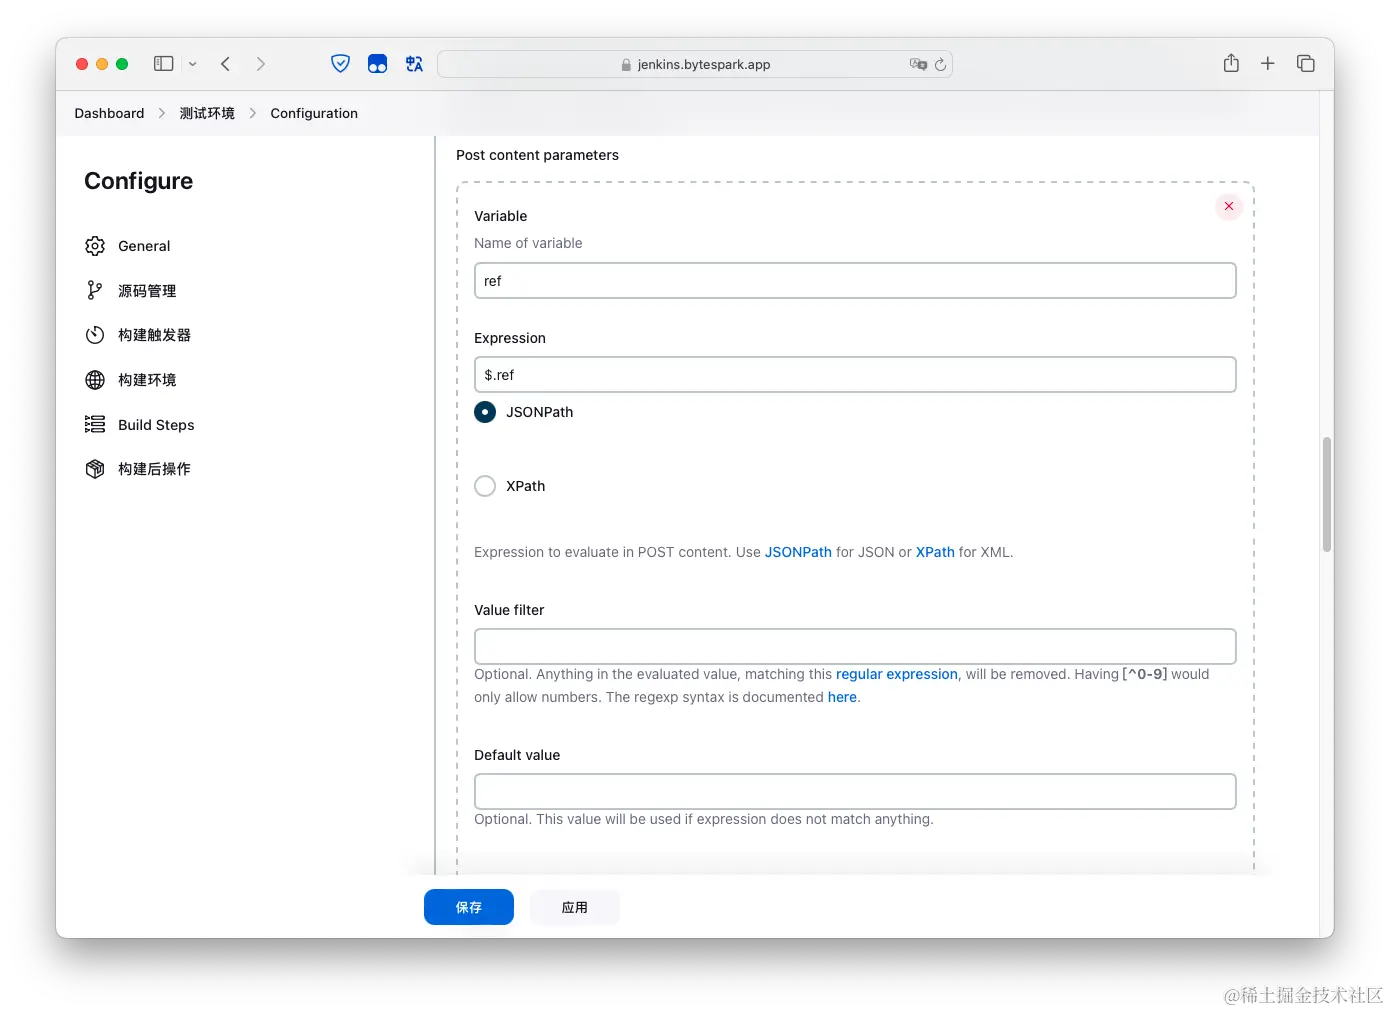The height and width of the screenshot is (1012, 1390).
Task: Click the 构建触发器 clock icon
Action: pyautogui.click(x=95, y=335)
